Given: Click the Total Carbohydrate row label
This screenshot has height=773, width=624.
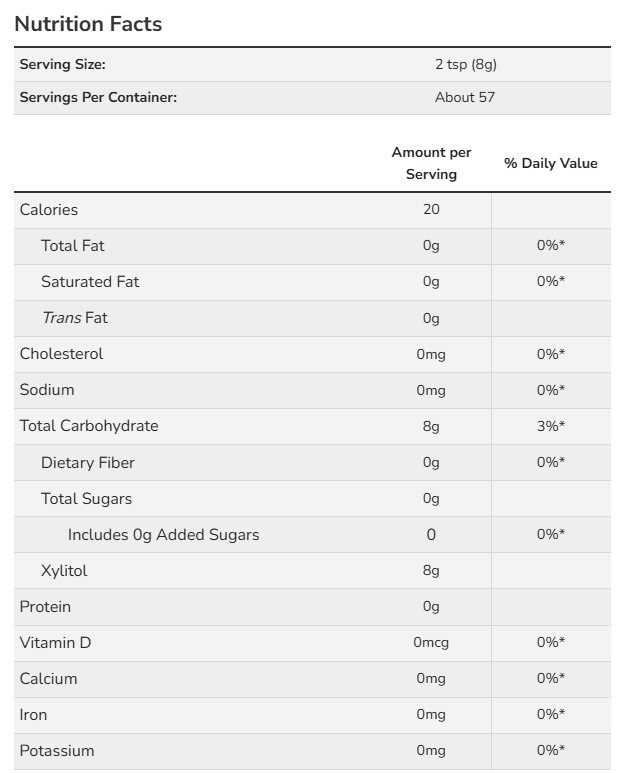Looking at the screenshot, I should (89, 426).
